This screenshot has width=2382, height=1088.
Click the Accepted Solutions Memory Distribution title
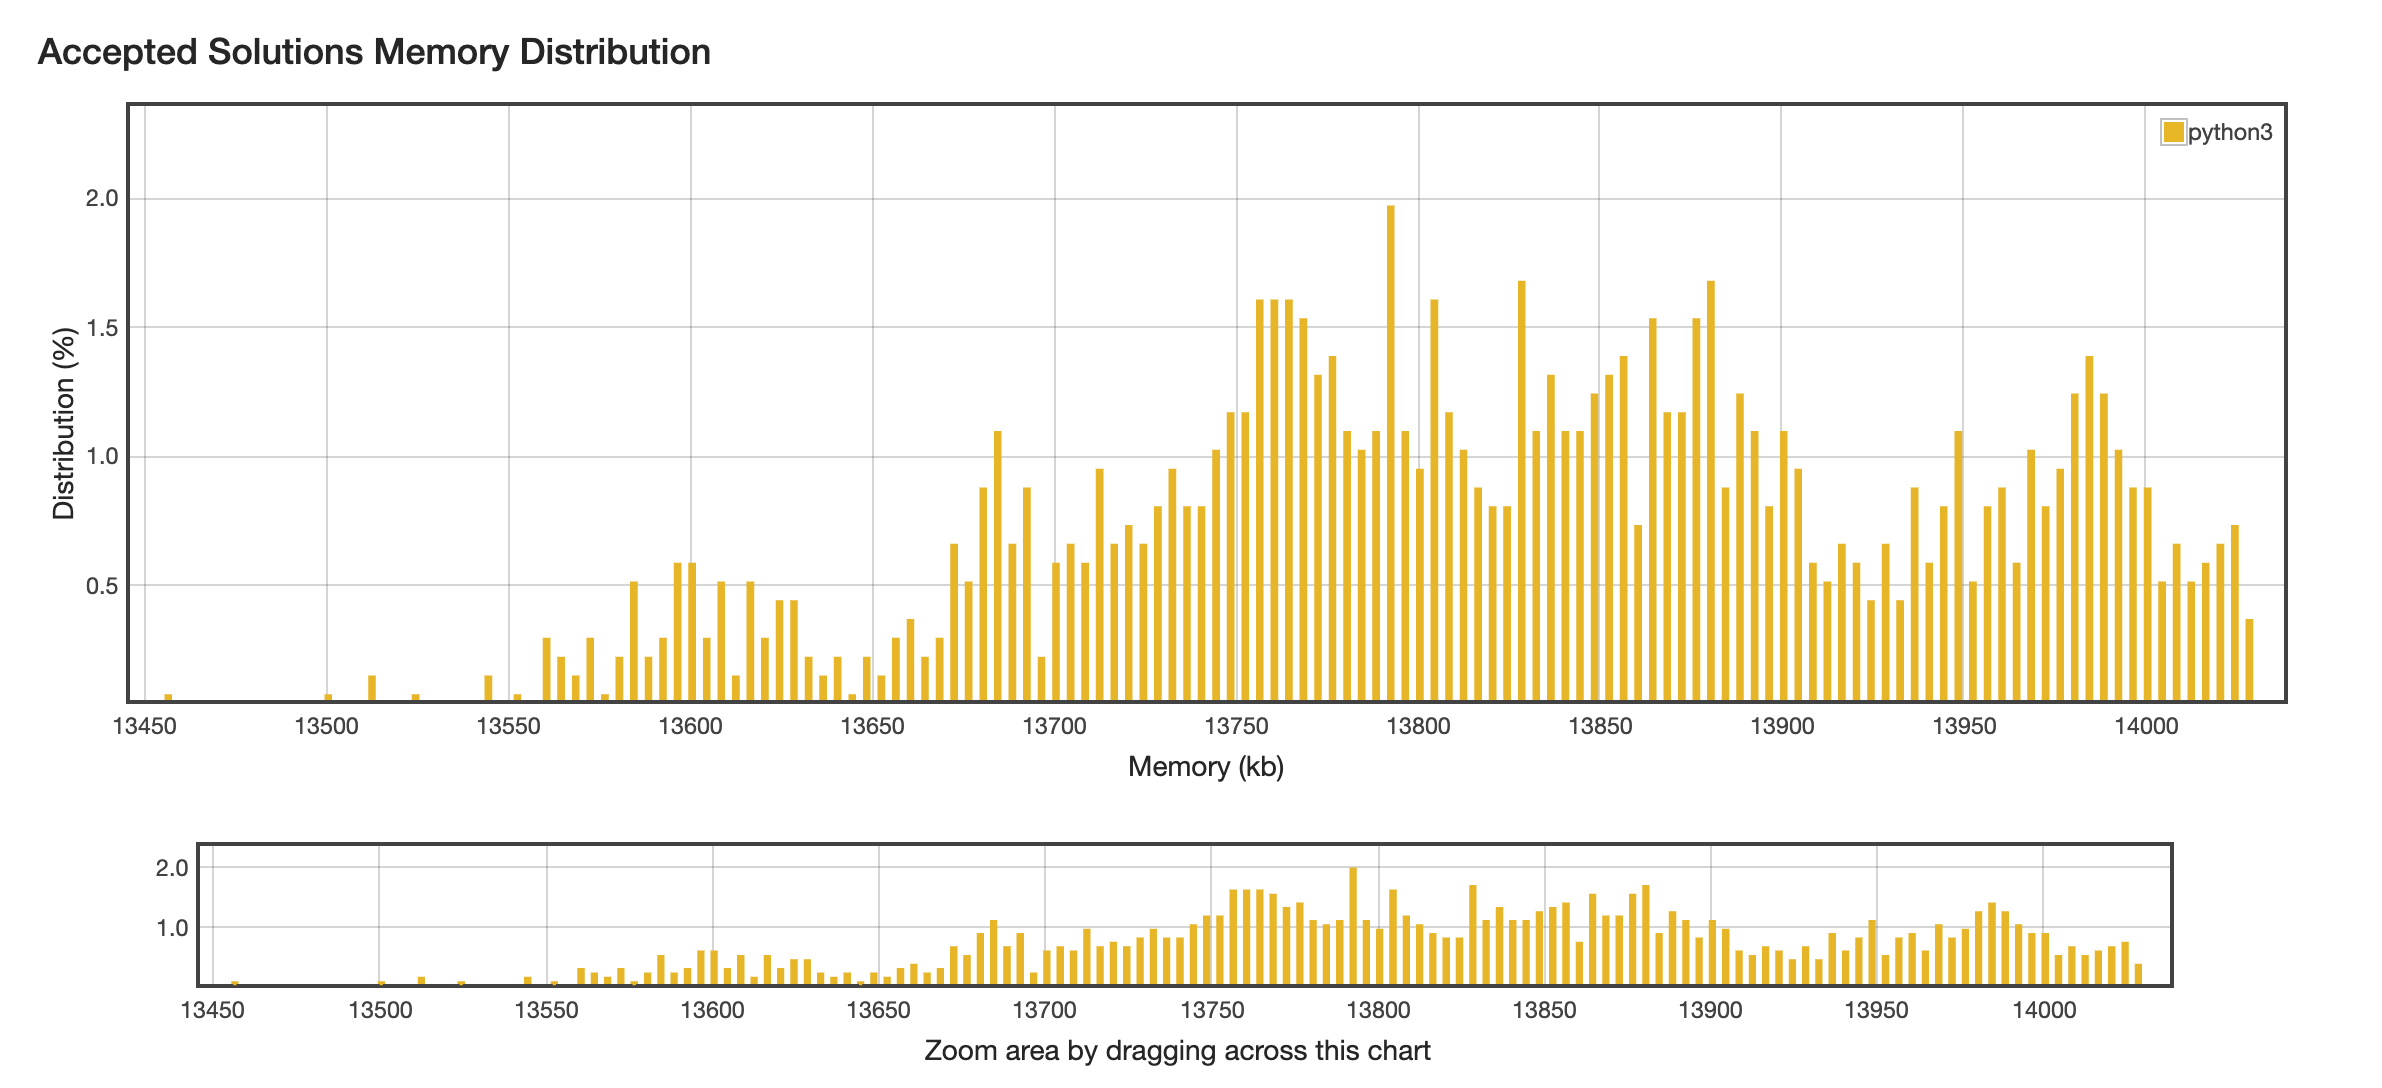tap(374, 52)
